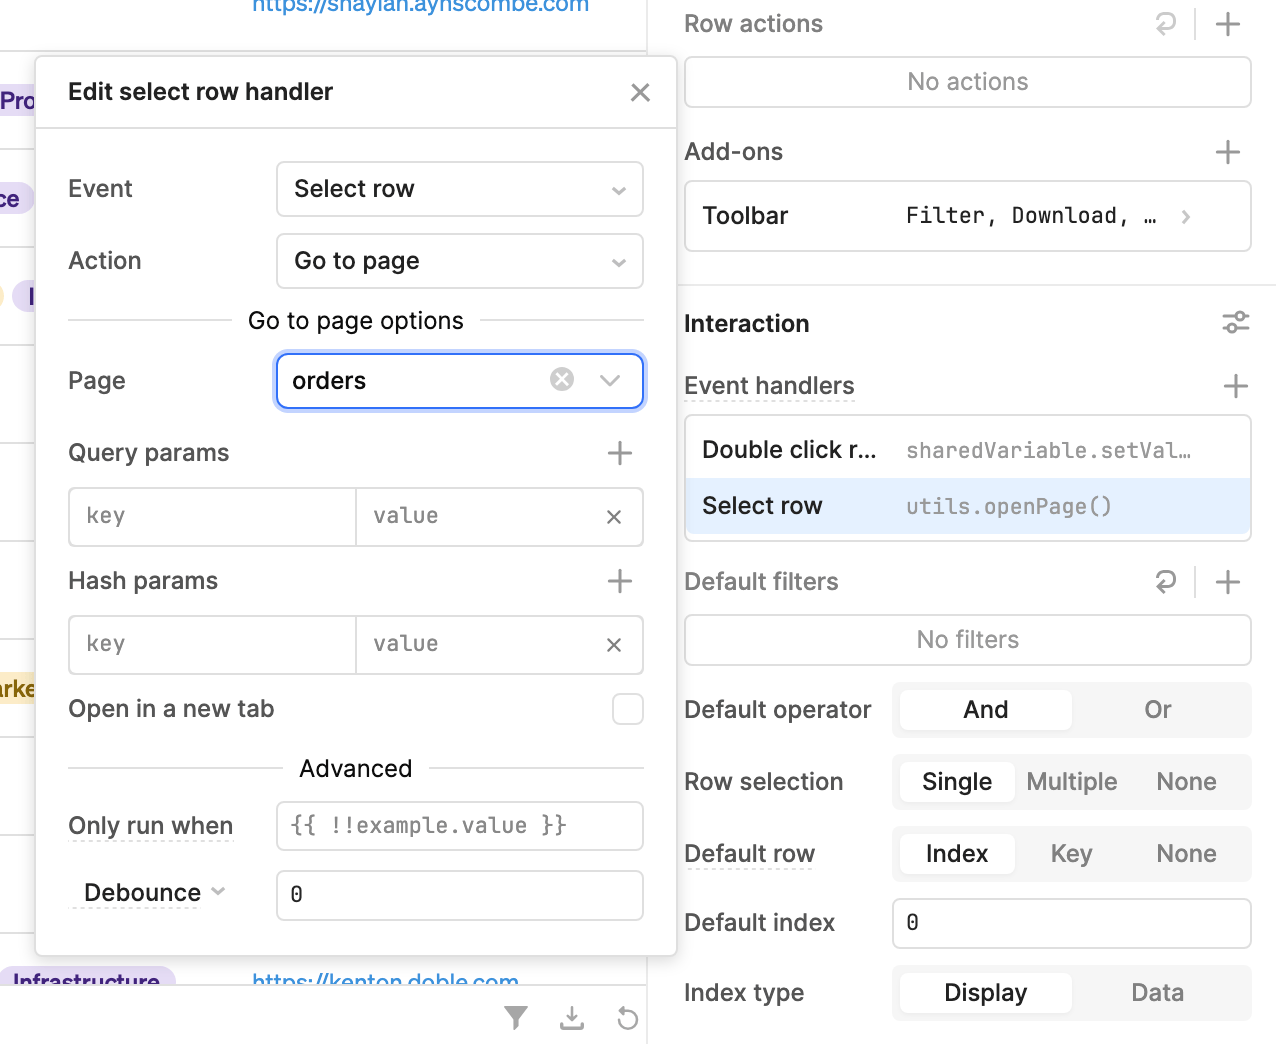The height and width of the screenshot is (1044, 1276).
Task: Add a new add-on
Action: click(x=1228, y=152)
